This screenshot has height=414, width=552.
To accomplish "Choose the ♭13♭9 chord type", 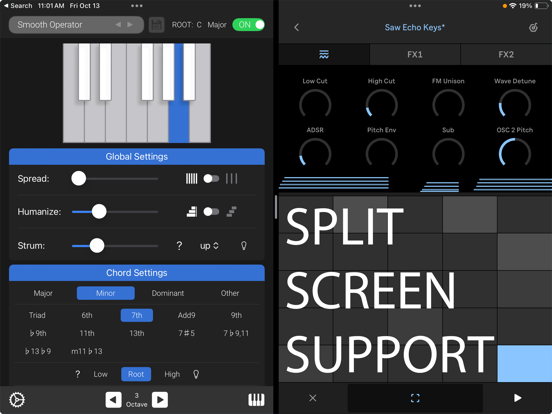I will (38, 351).
